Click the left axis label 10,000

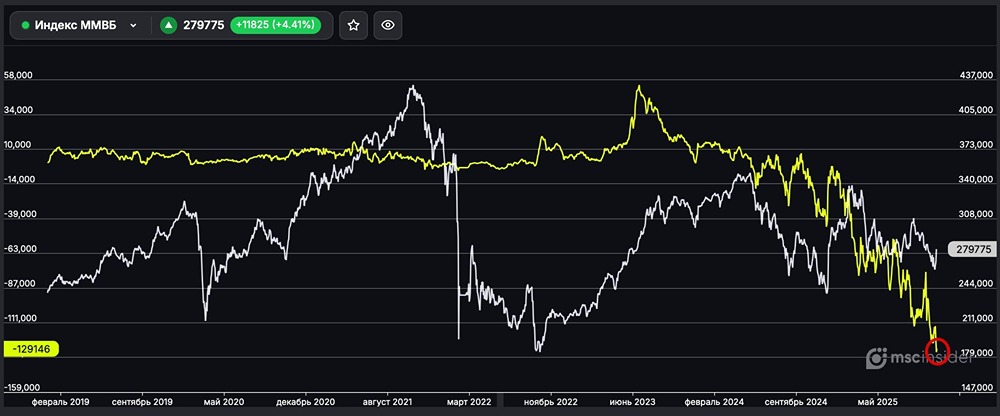18,145
